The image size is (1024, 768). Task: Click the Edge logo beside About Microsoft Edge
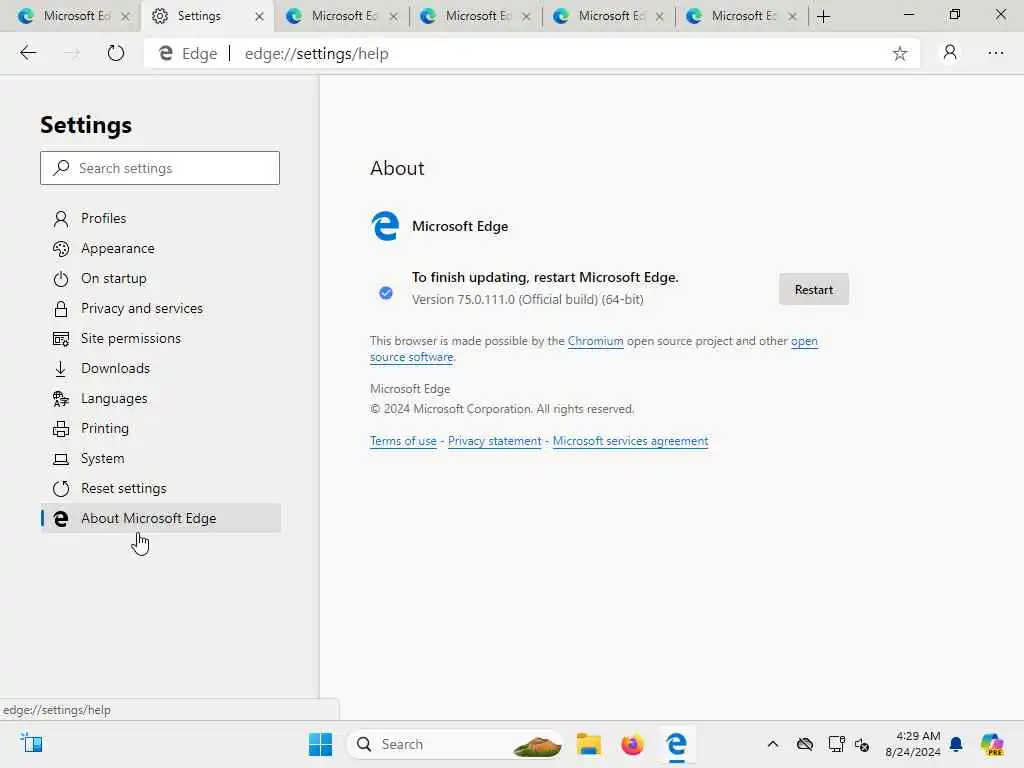(61, 519)
